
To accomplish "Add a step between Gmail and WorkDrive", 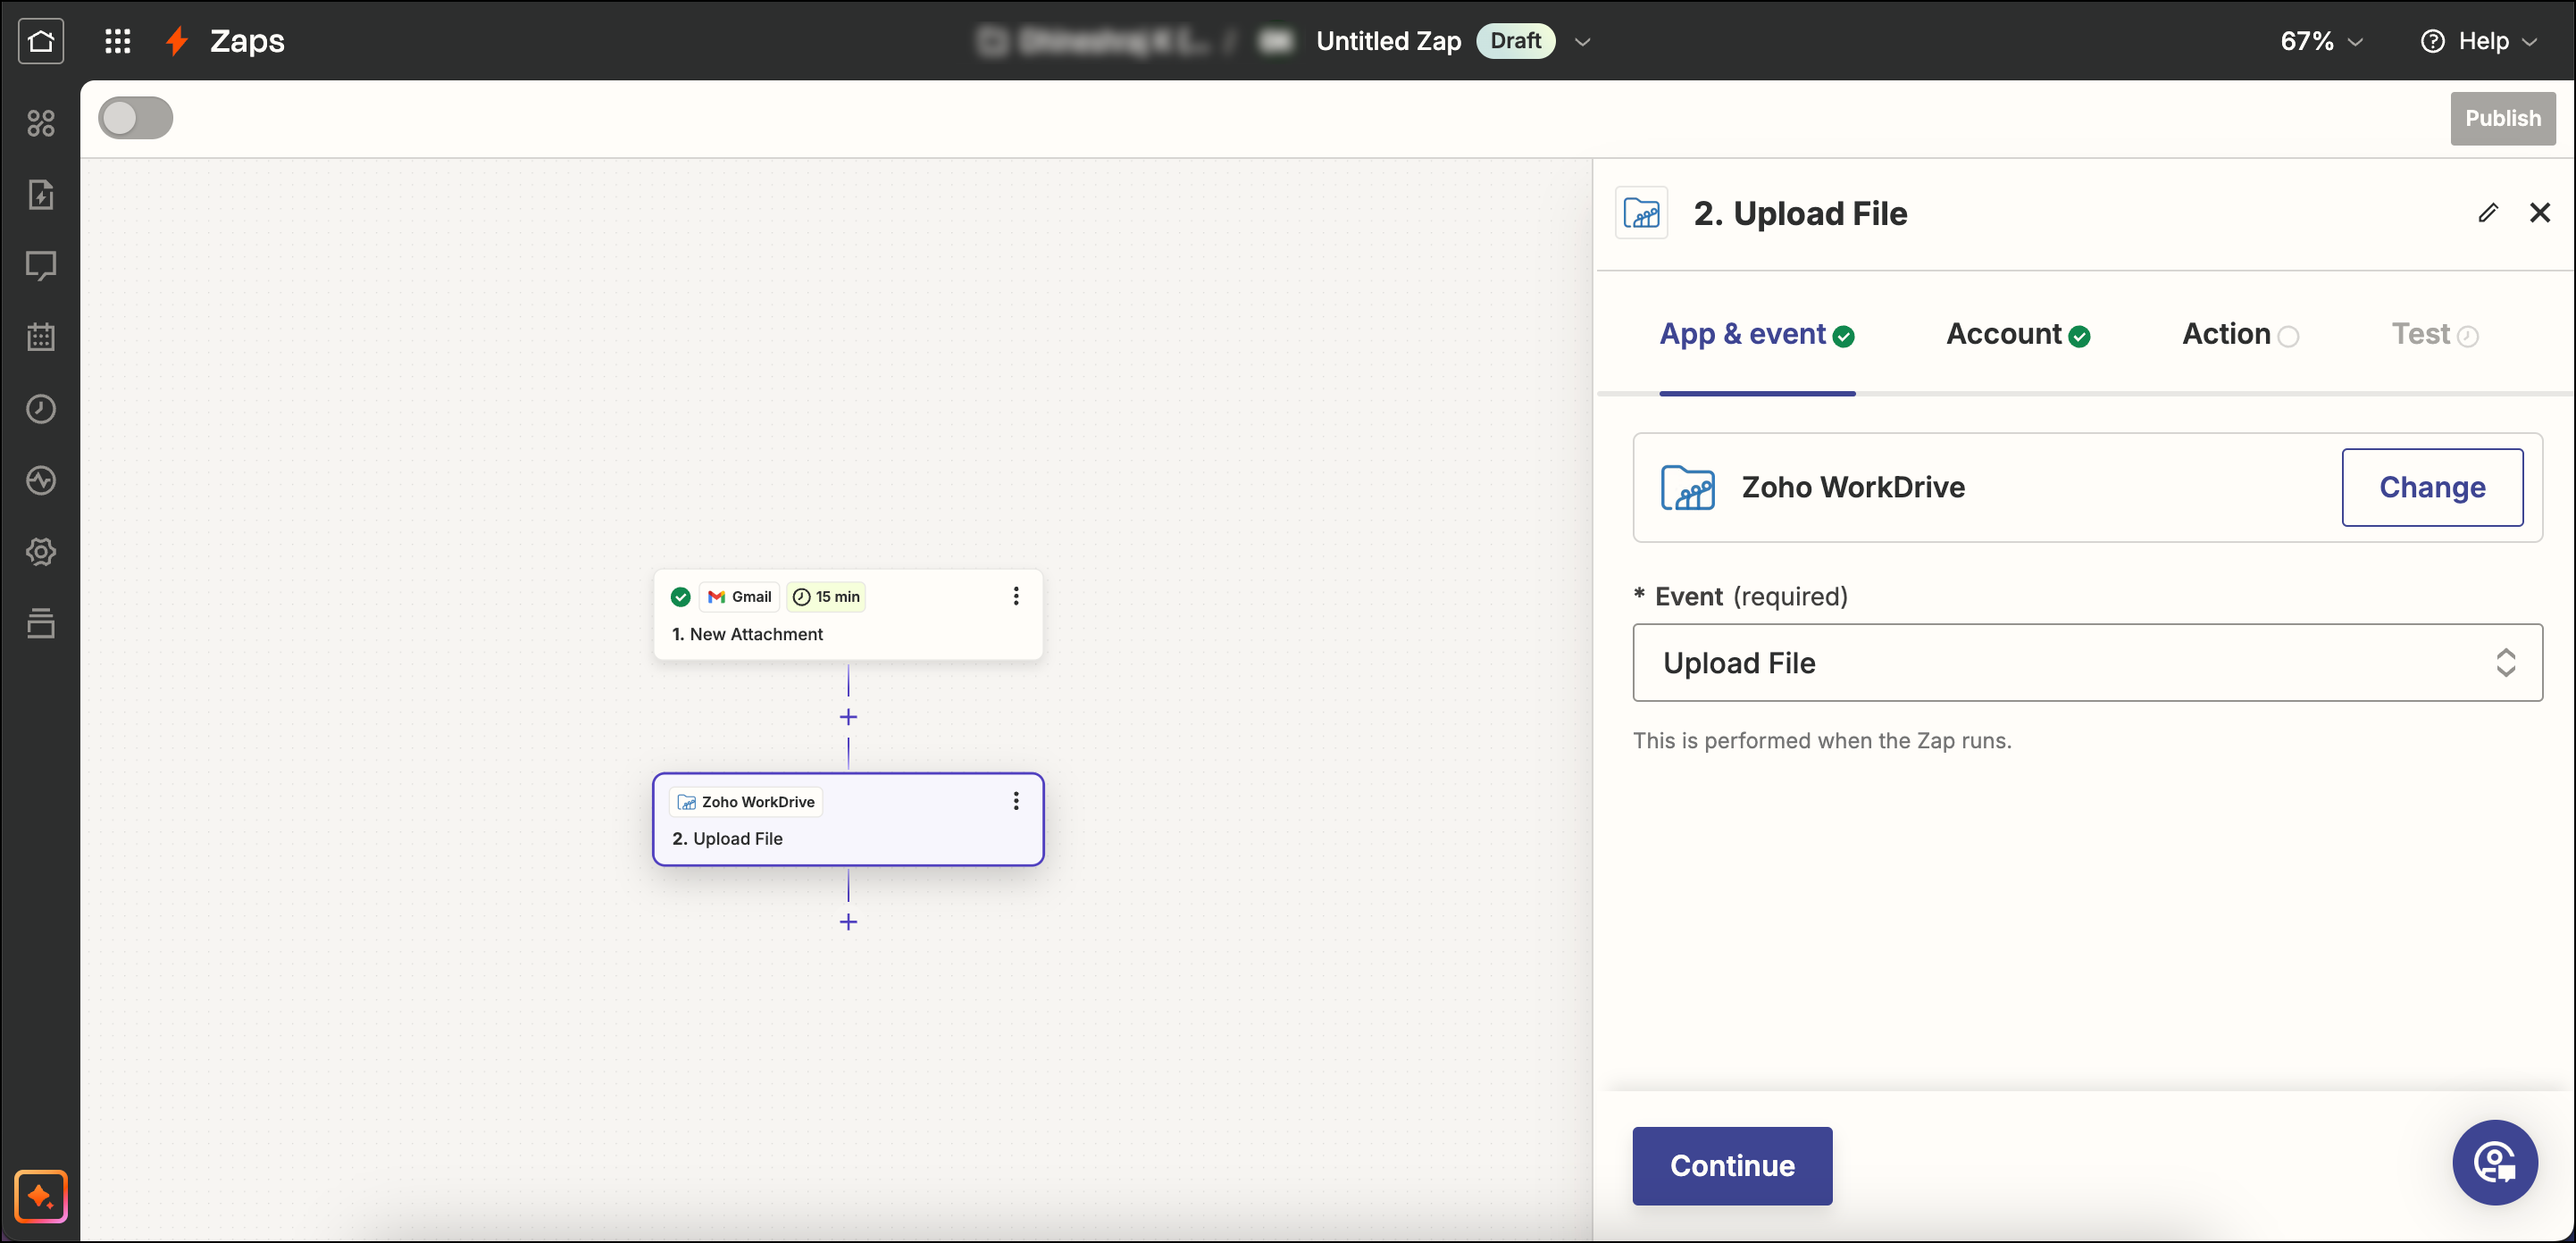I will click(x=848, y=717).
